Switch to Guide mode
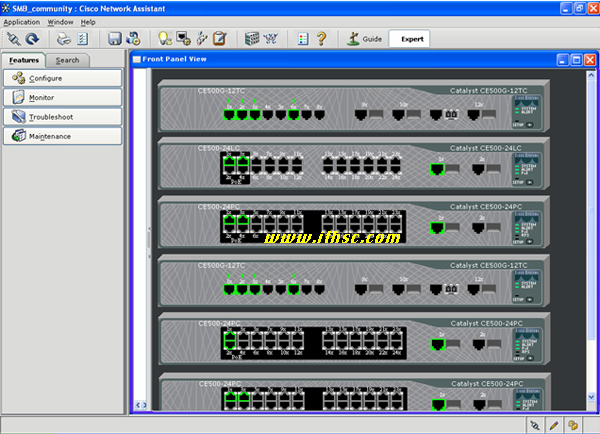Screen dimensions: 600x434 coord(364,39)
